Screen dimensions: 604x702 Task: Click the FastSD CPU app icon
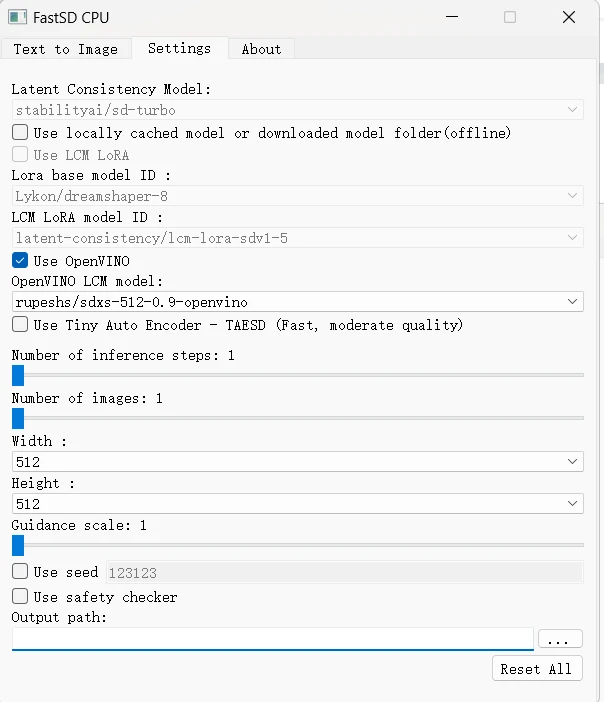tap(17, 17)
